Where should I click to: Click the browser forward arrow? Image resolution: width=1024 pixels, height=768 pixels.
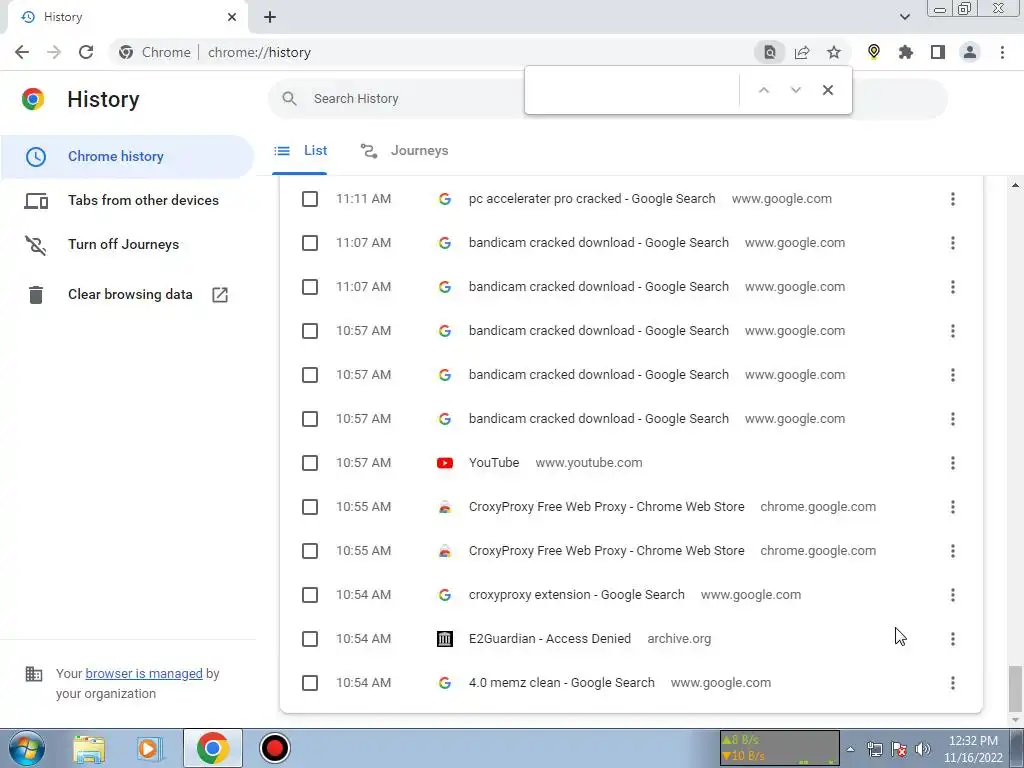(54, 52)
